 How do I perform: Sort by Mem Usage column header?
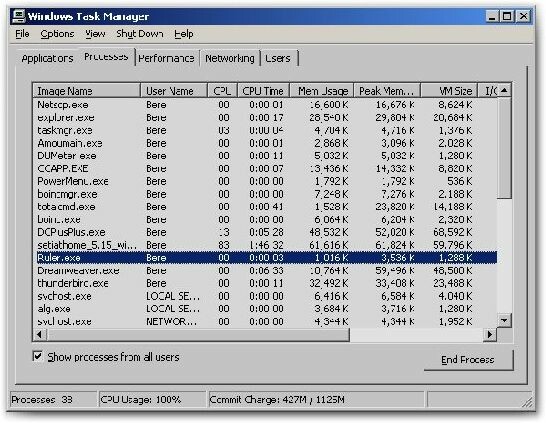(x=322, y=91)
